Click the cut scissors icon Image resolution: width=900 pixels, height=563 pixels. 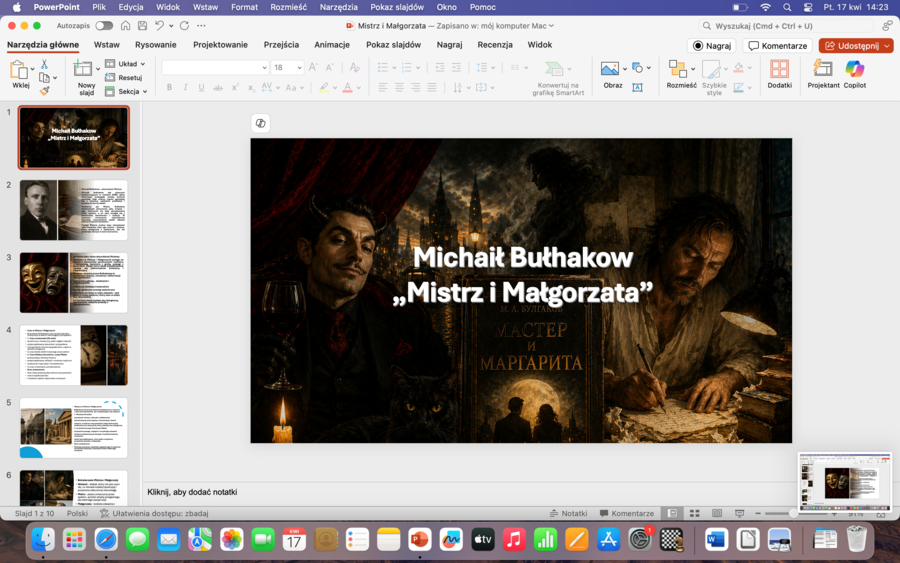coord(44,64)
